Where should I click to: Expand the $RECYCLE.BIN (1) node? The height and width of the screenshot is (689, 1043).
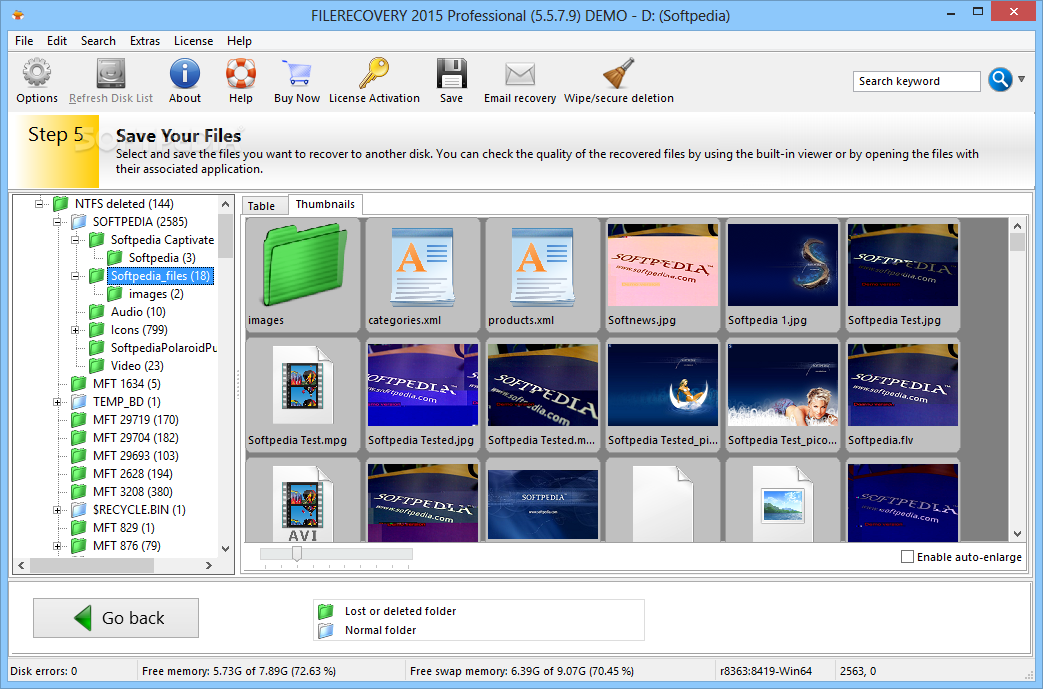[x=57, y=509]
